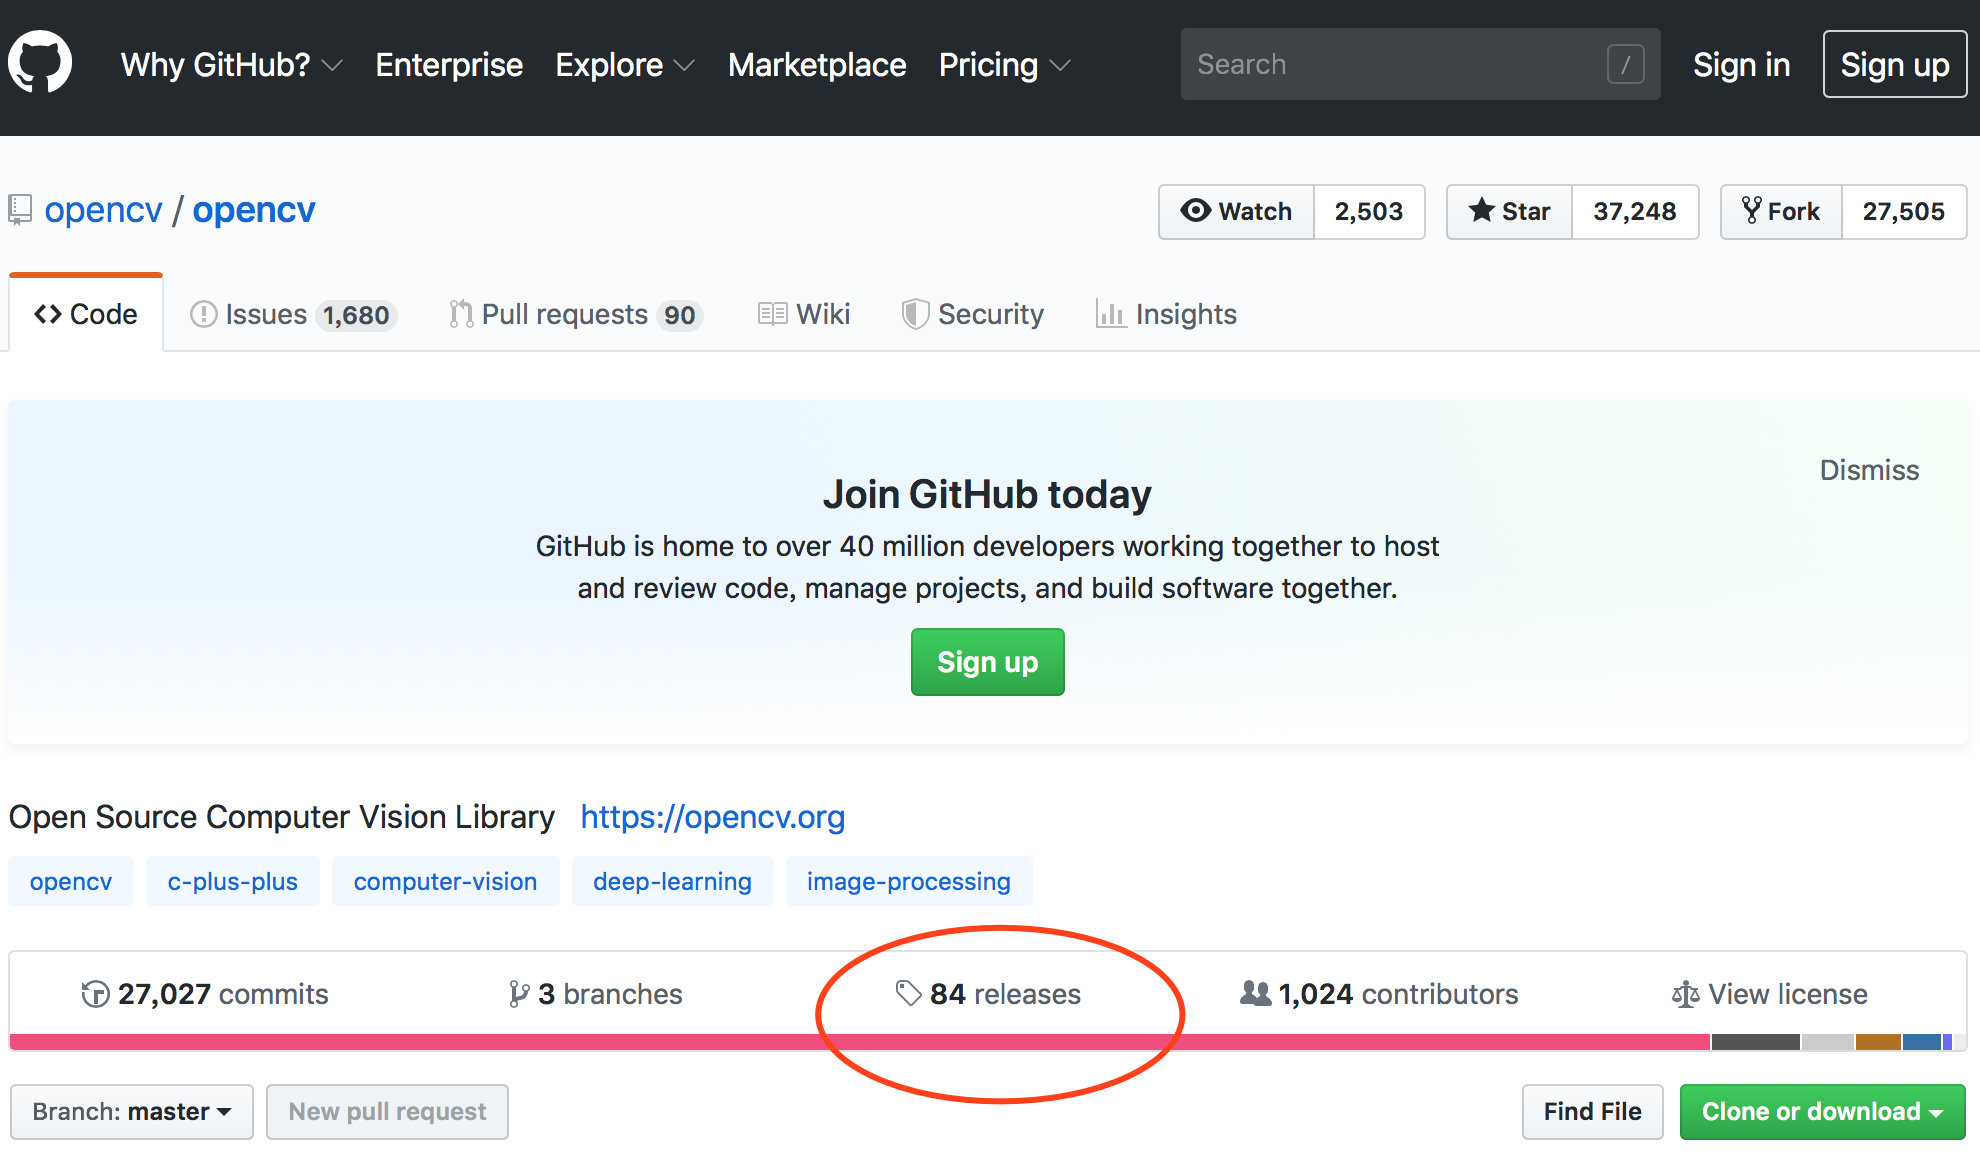
Task: Click the releases tag icon
Action: (908, 993)
